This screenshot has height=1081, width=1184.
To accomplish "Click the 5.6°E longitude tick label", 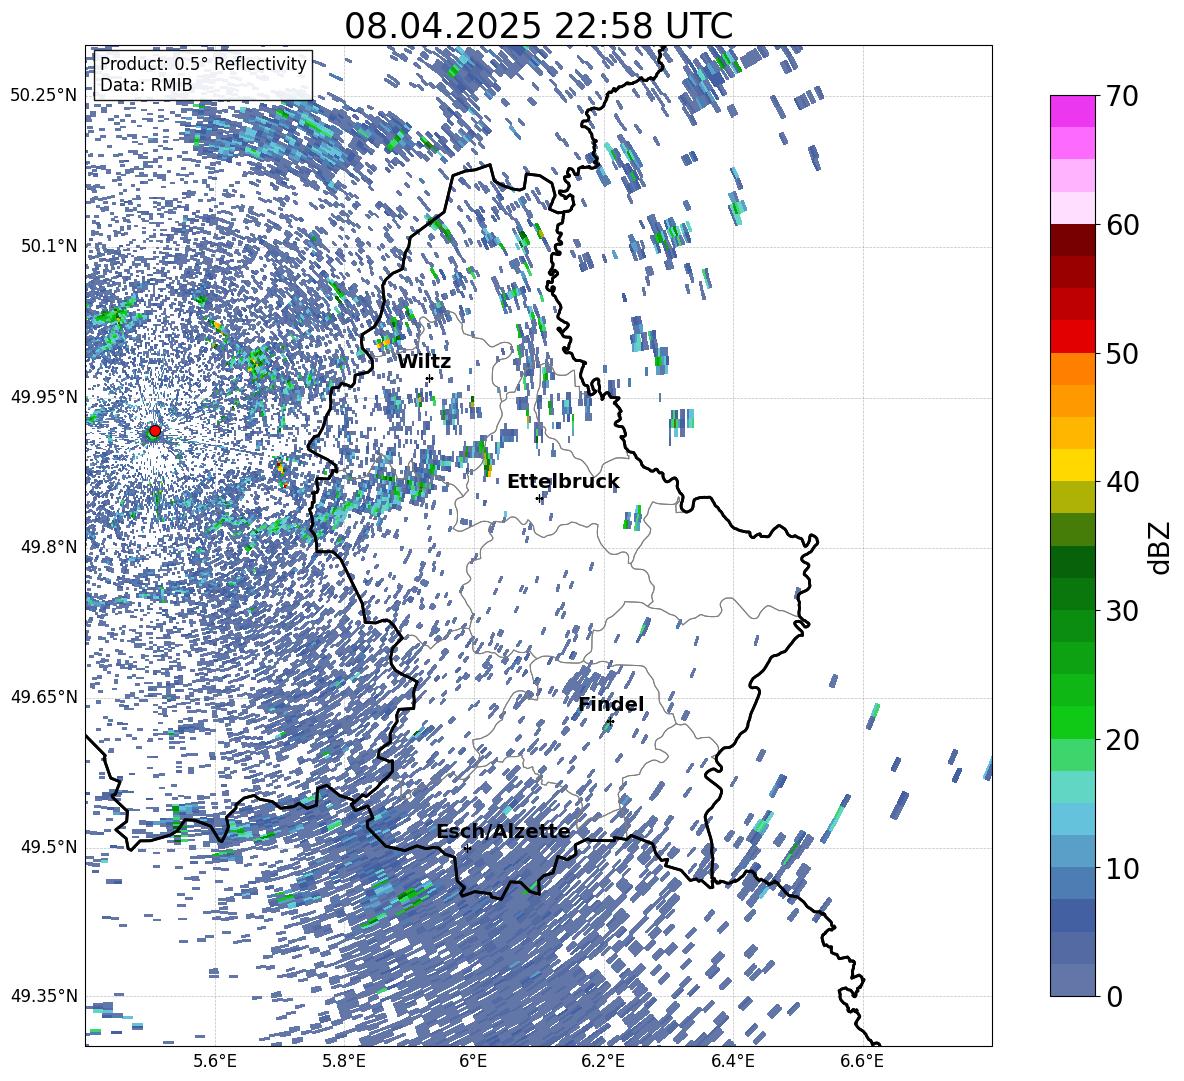I will (215, 1061).
